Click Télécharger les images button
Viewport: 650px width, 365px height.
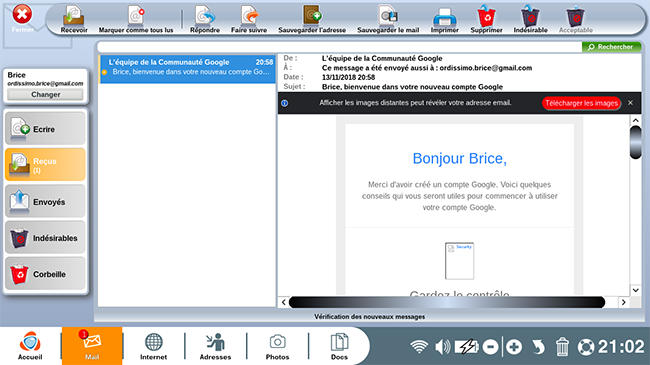581,103
